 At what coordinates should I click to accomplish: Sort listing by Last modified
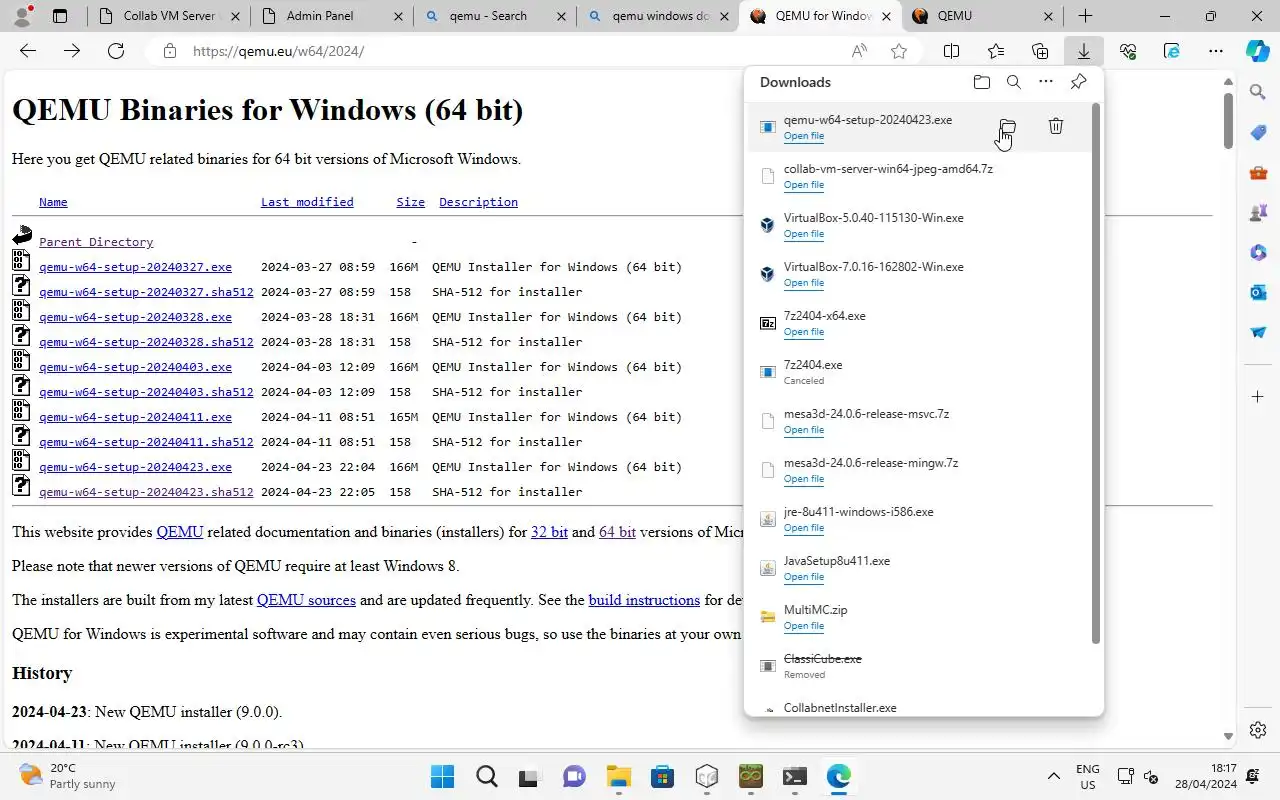tap(307, 202)
